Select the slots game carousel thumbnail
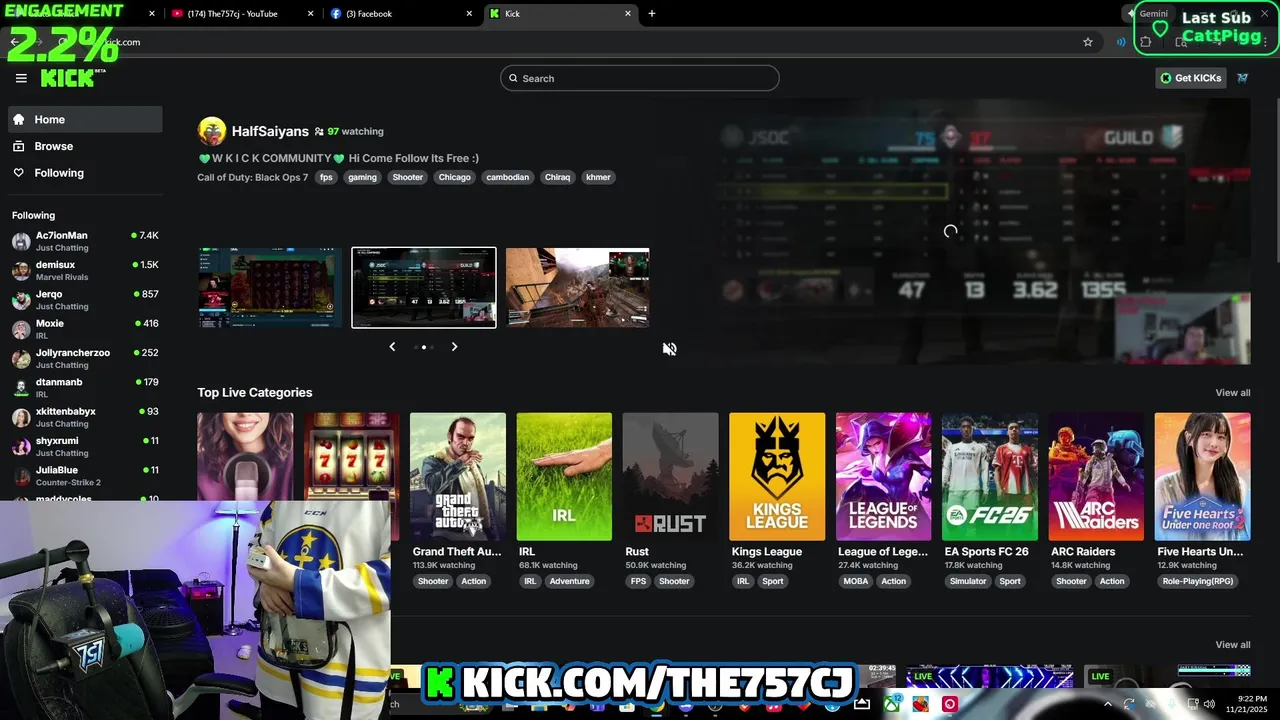This screenshot has width=1280, height=720. point(270,288)
